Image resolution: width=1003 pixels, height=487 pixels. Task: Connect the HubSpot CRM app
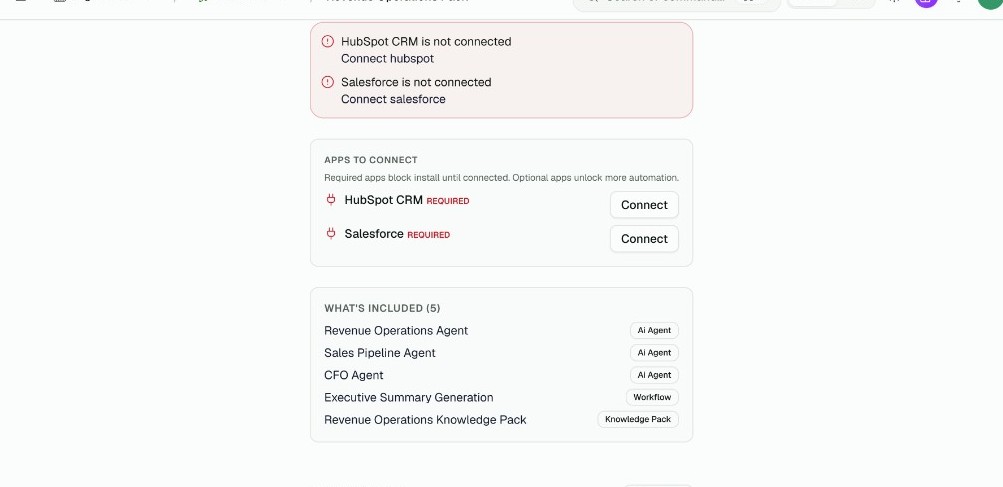click(x=644, y=205)
